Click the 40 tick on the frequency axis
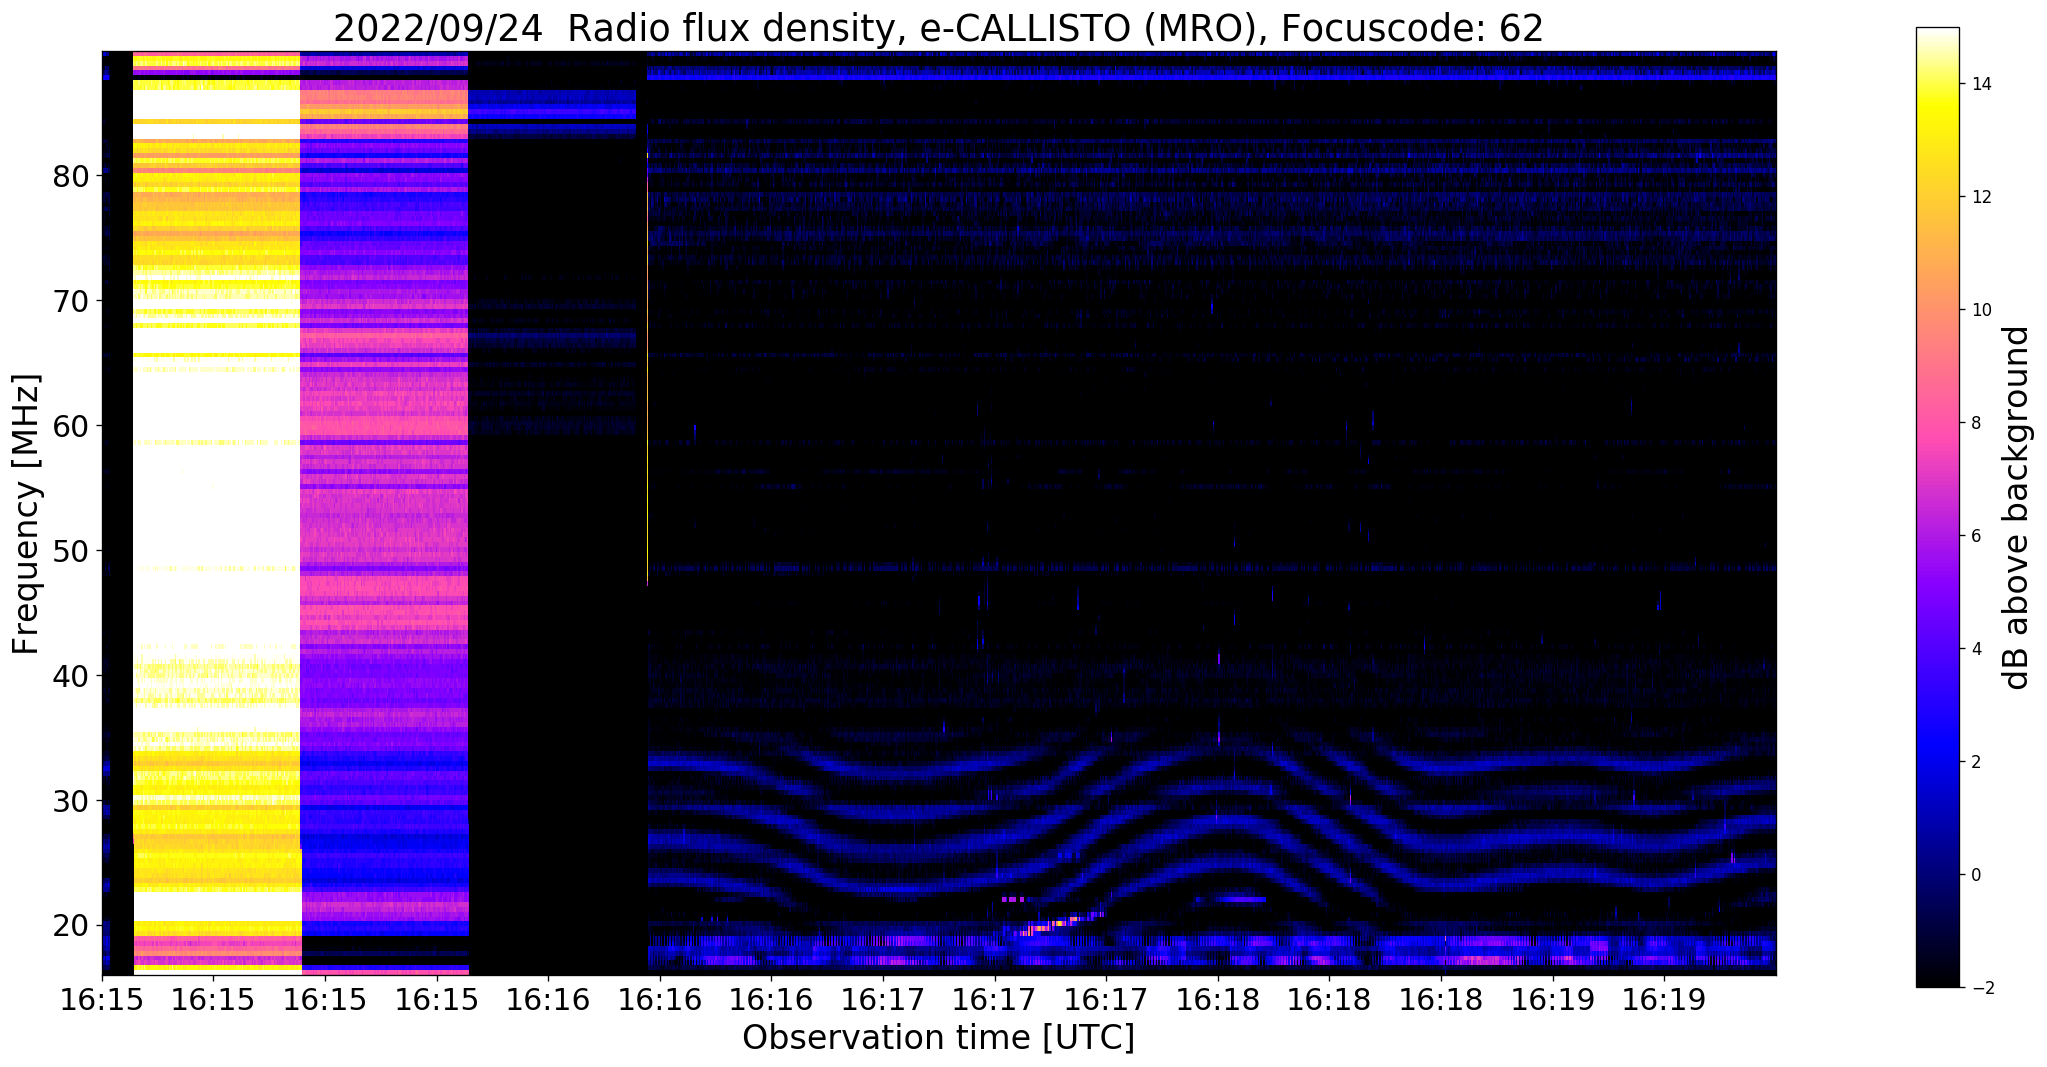This screenshot has height=1067, width=2047. click(71, 676)
